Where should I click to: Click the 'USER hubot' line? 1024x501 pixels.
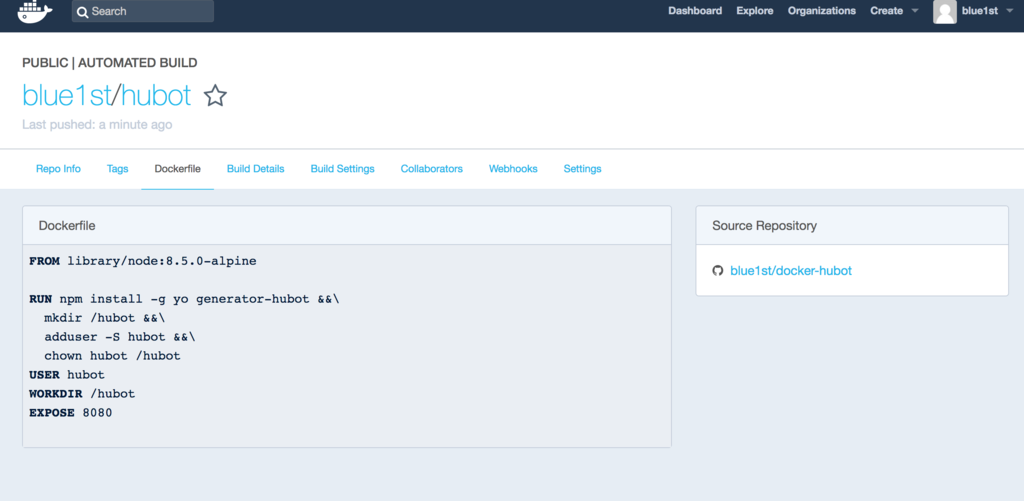coord(67,375)
